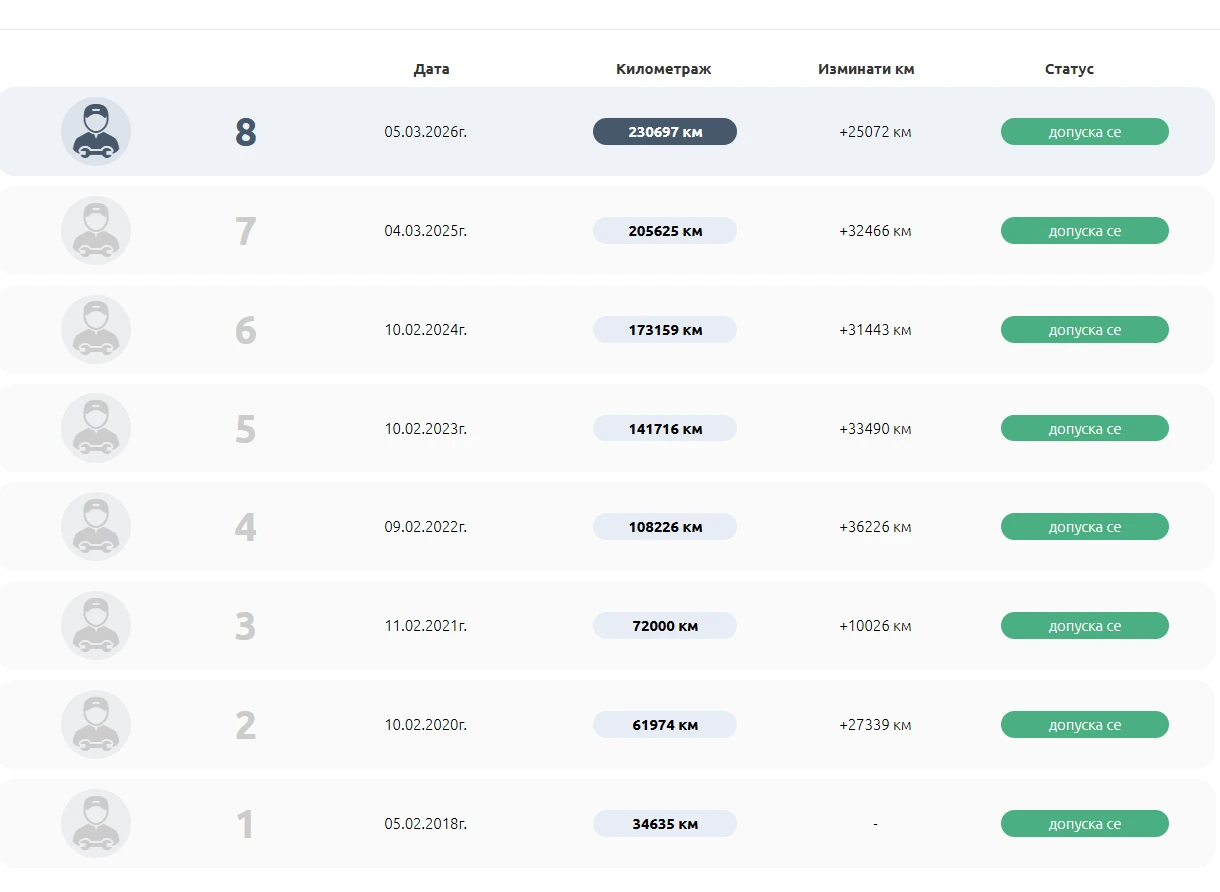Click the 72000 км mileage badge
This screenshot has height=892, width=1220.
[665, 626]
